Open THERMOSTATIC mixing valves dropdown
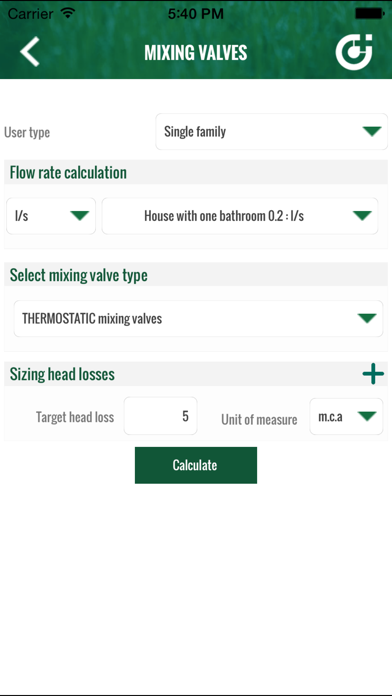 pyautogui.click(x=198, y=319)
